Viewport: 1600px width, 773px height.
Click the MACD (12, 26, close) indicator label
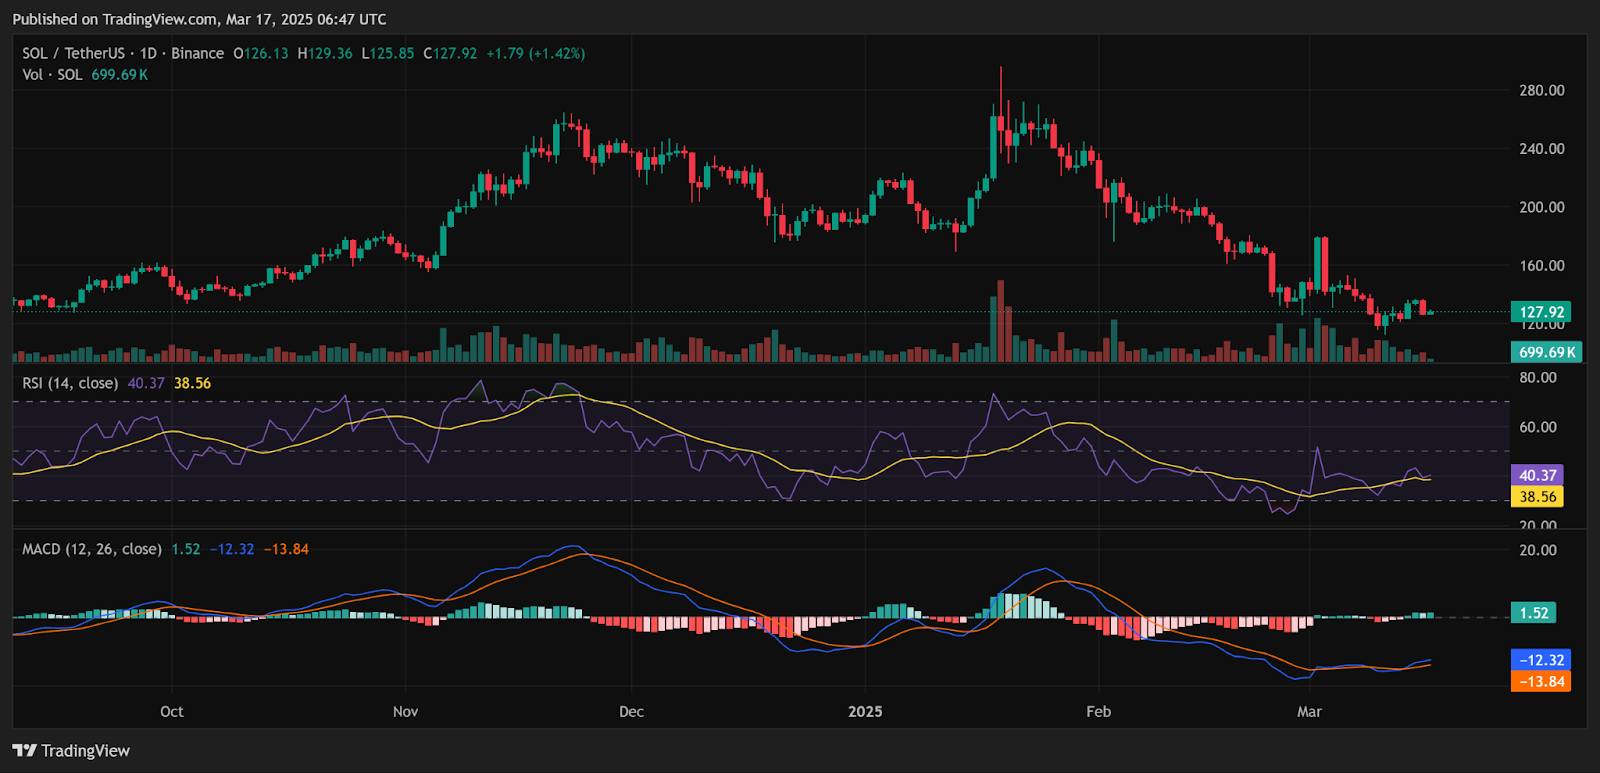point(92,549)
